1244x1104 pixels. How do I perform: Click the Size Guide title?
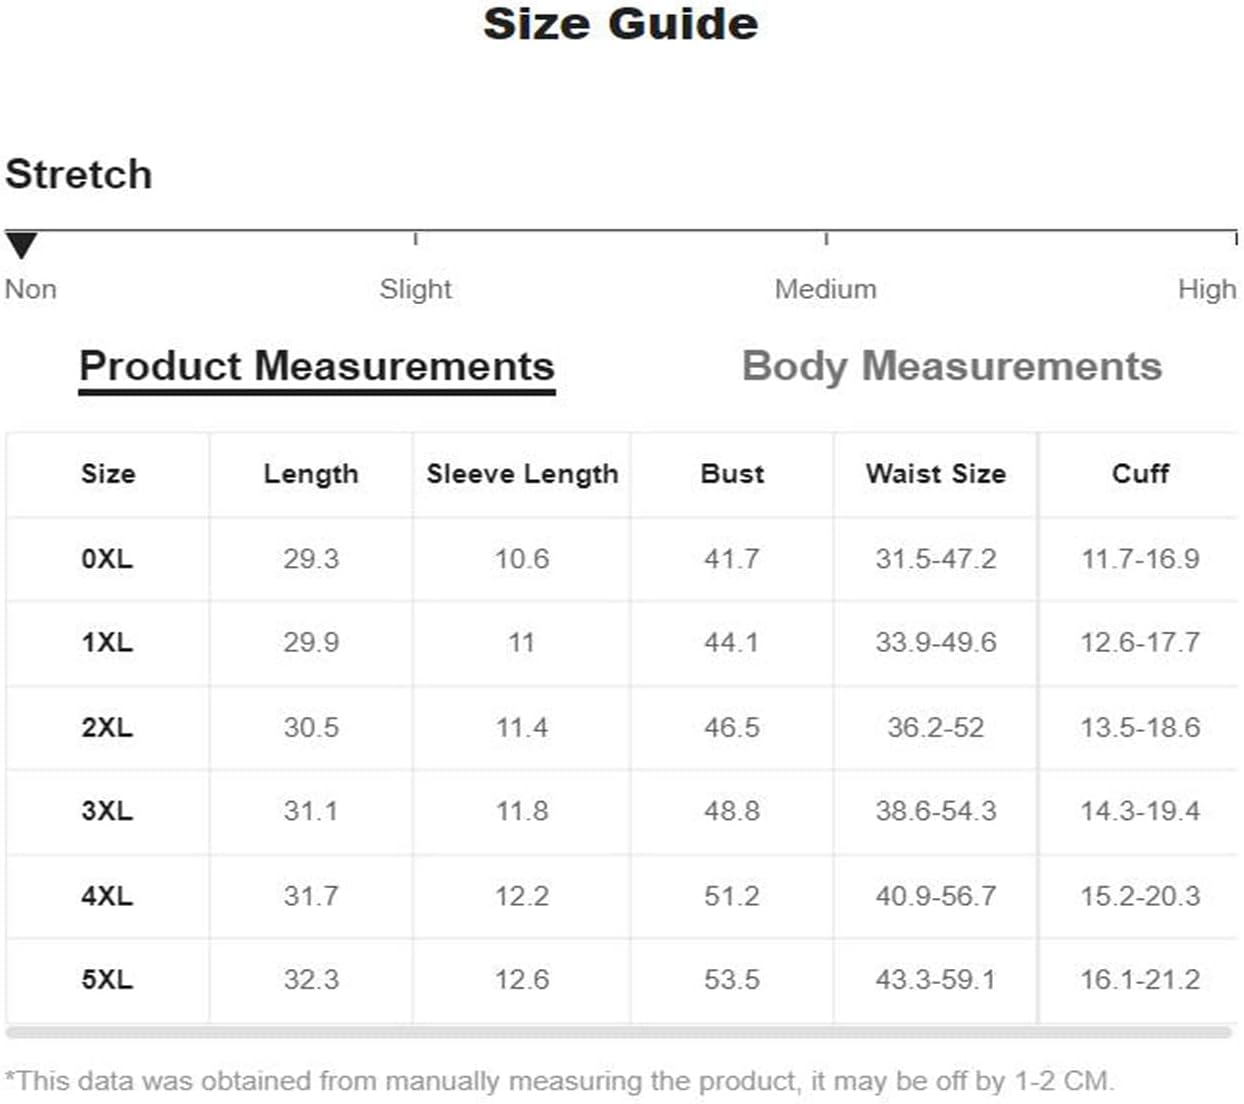coord(620,24)
